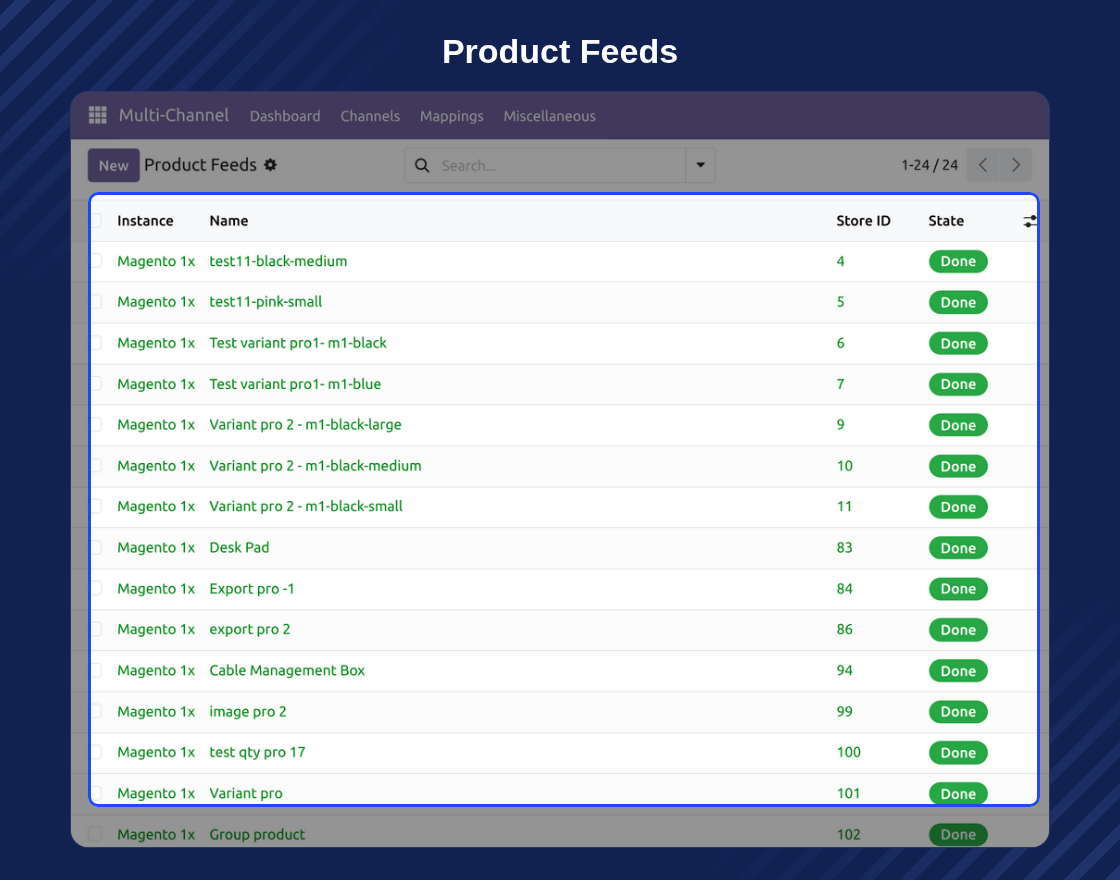The image size is (1120, 880).
Task: Open the image pro 2 feed
Action: (x=247, y=712)
